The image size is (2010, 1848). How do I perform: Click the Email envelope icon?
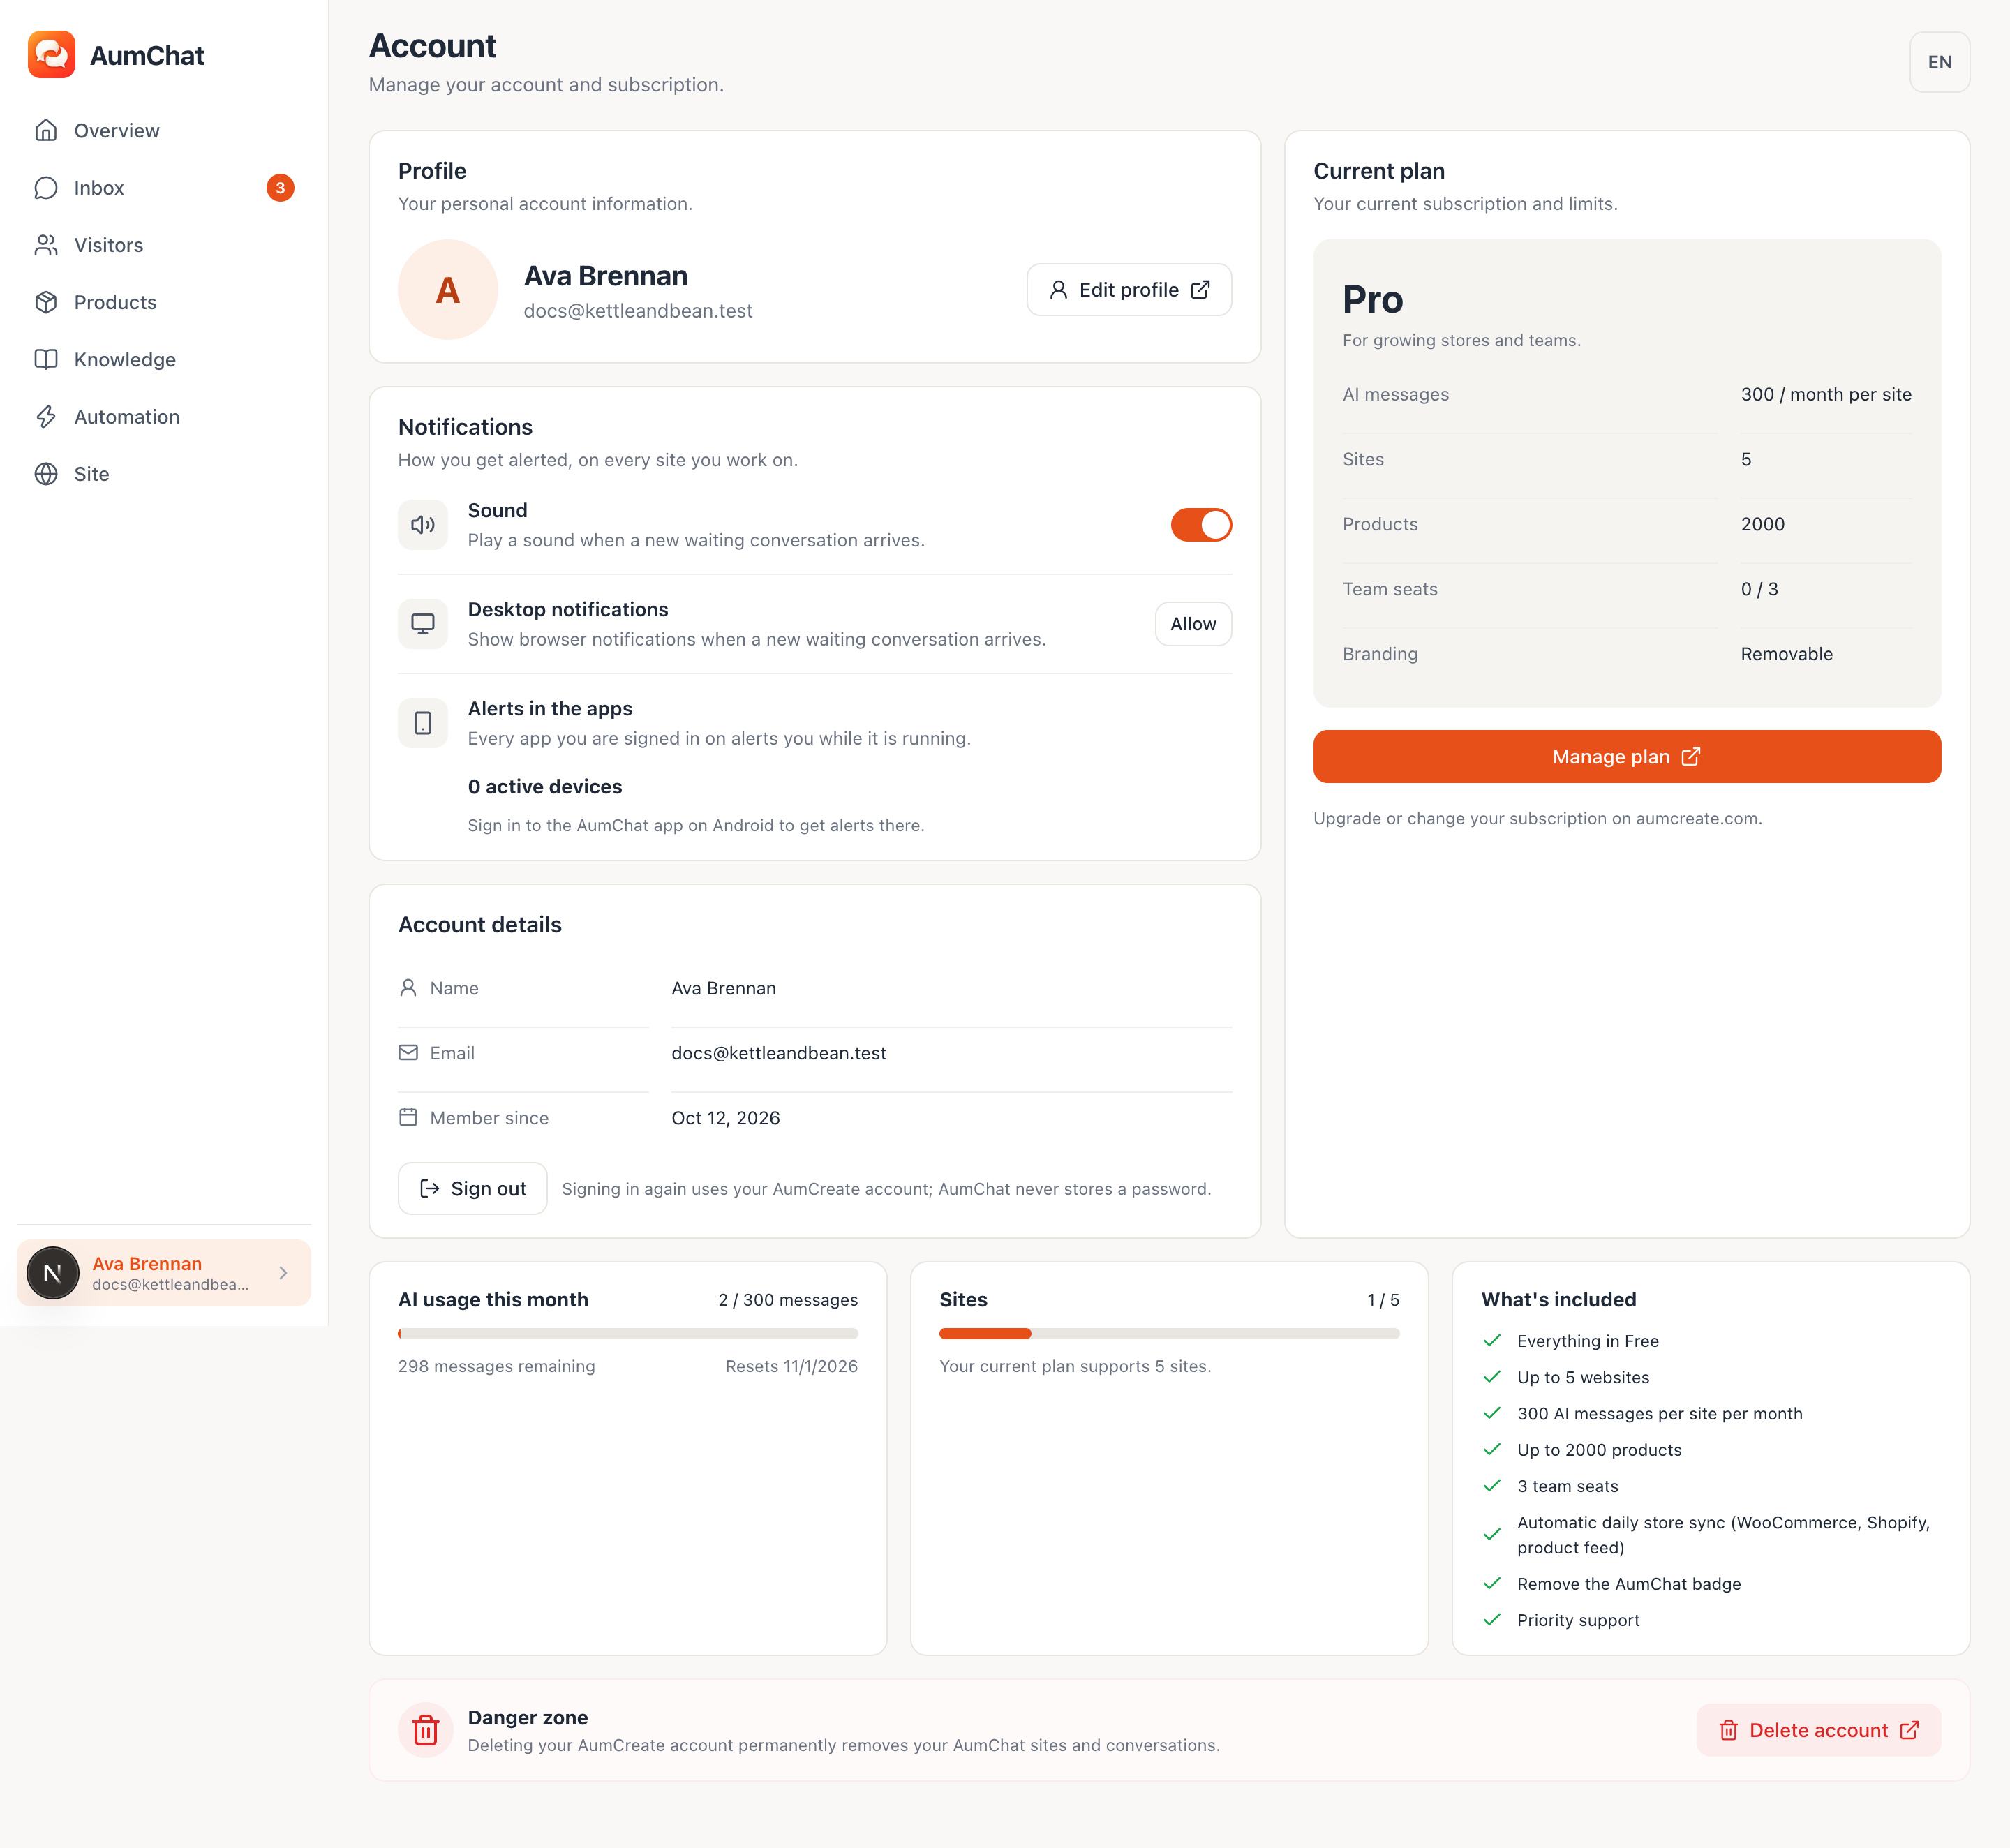pyautogui.click(x=408, y=1053)
